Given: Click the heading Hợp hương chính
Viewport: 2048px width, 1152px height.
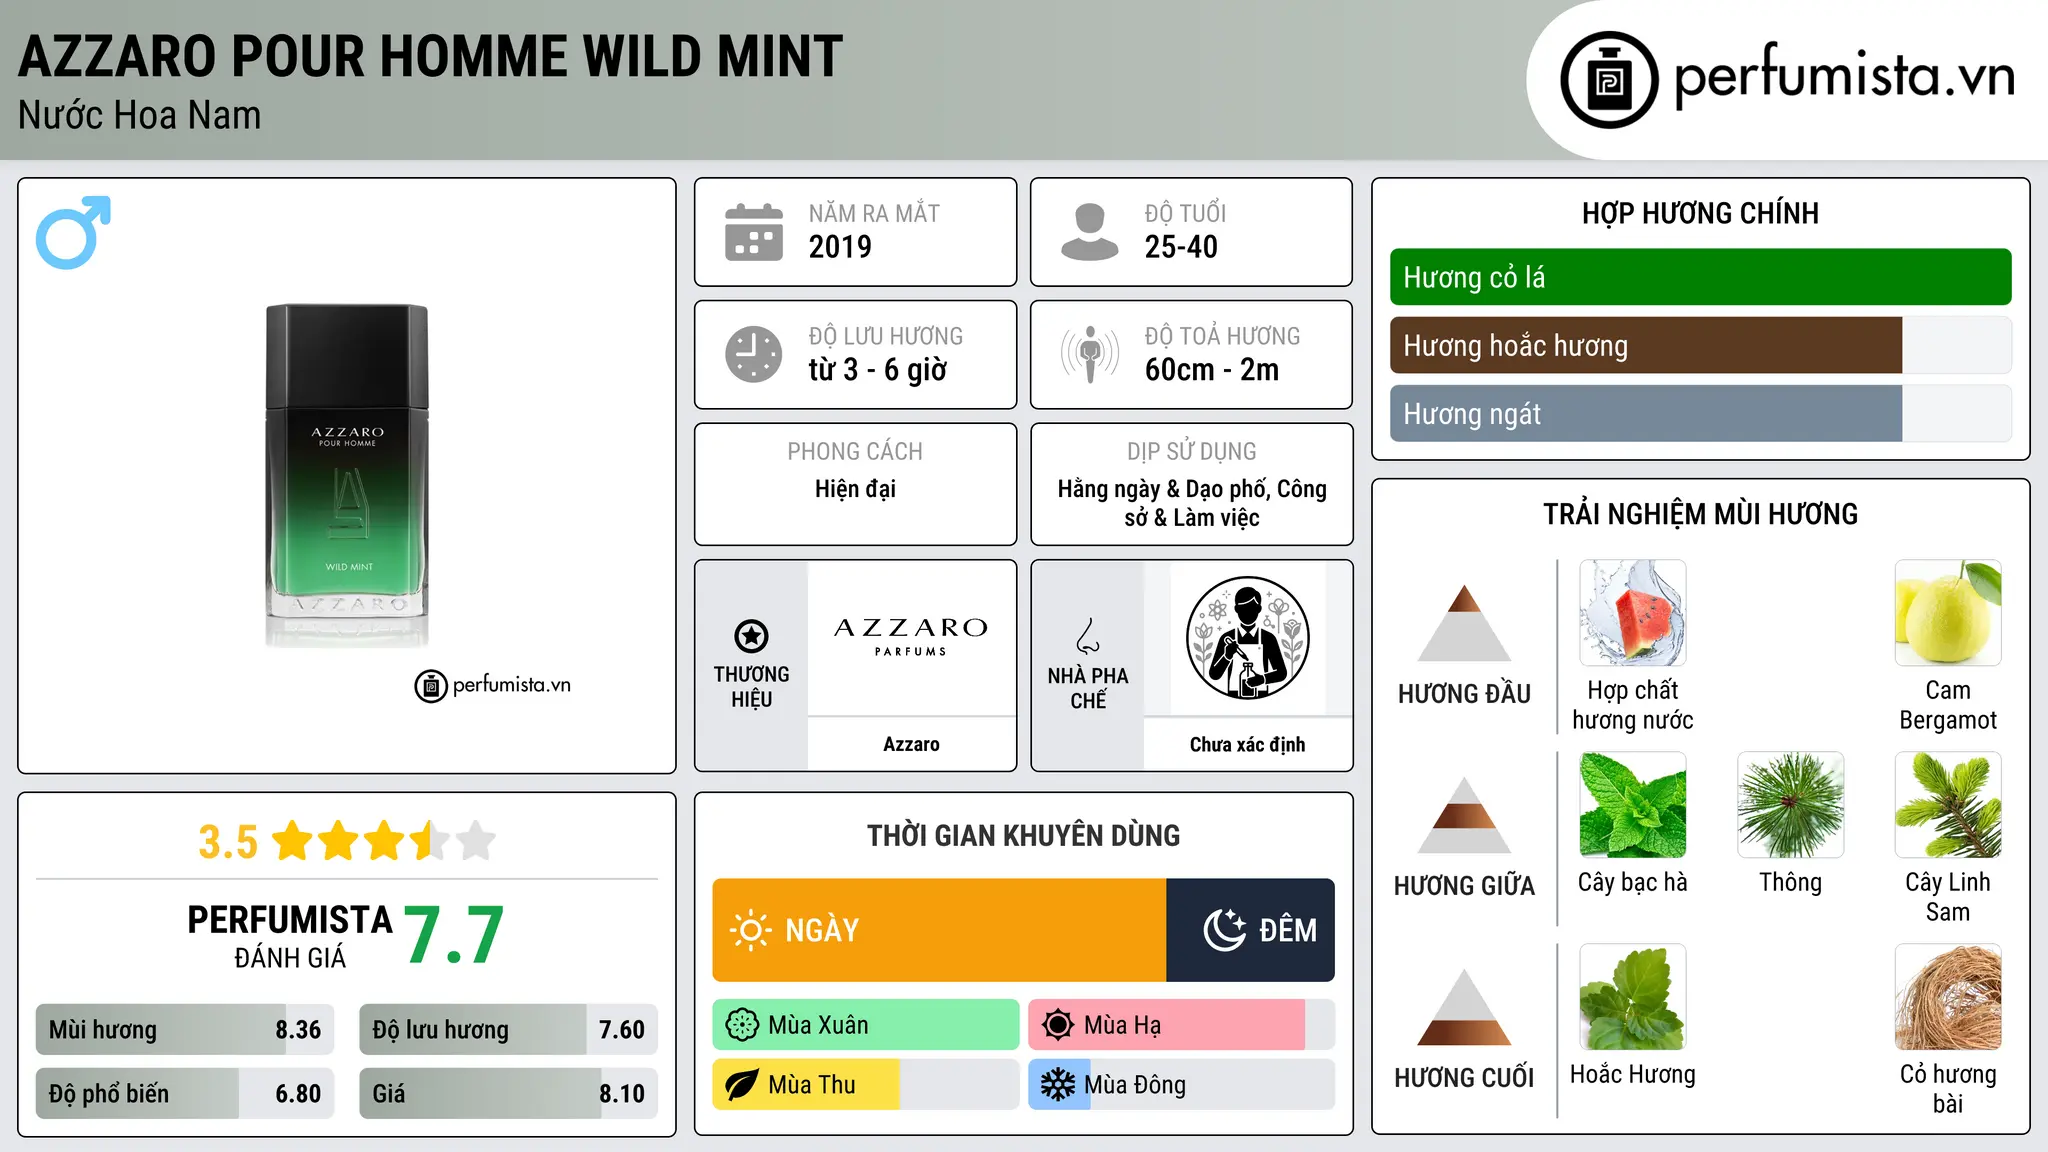Looking at the screenshot, I should click(1700, 213).
